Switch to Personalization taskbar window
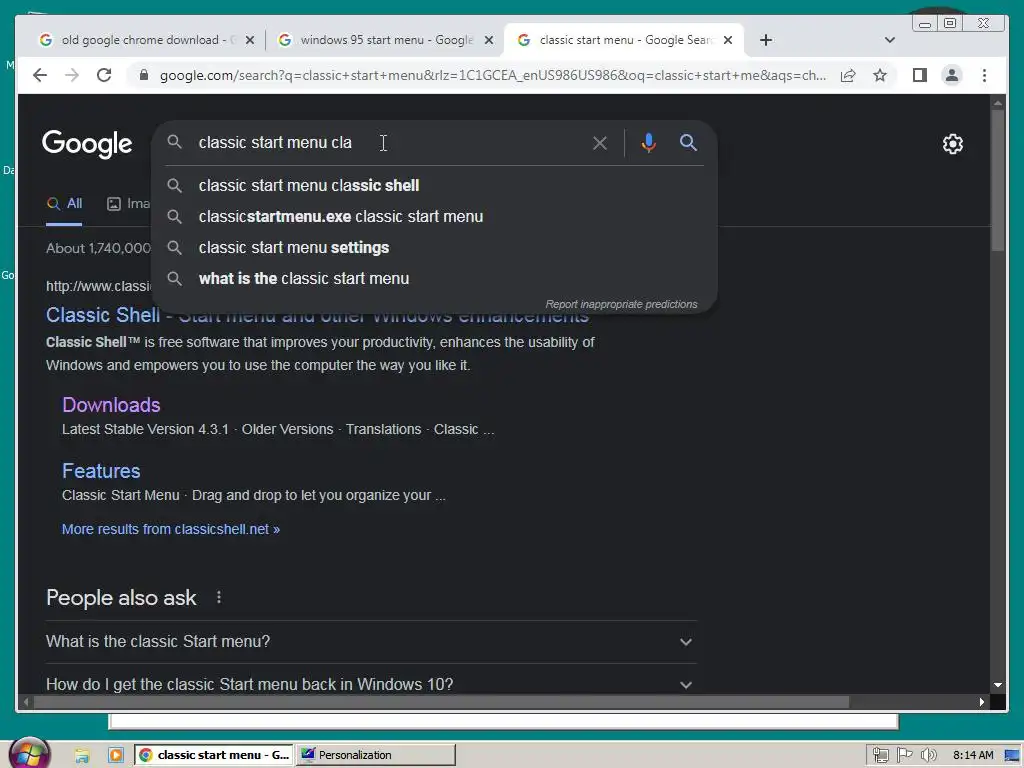1024x768 pixels. coord(376,755)
